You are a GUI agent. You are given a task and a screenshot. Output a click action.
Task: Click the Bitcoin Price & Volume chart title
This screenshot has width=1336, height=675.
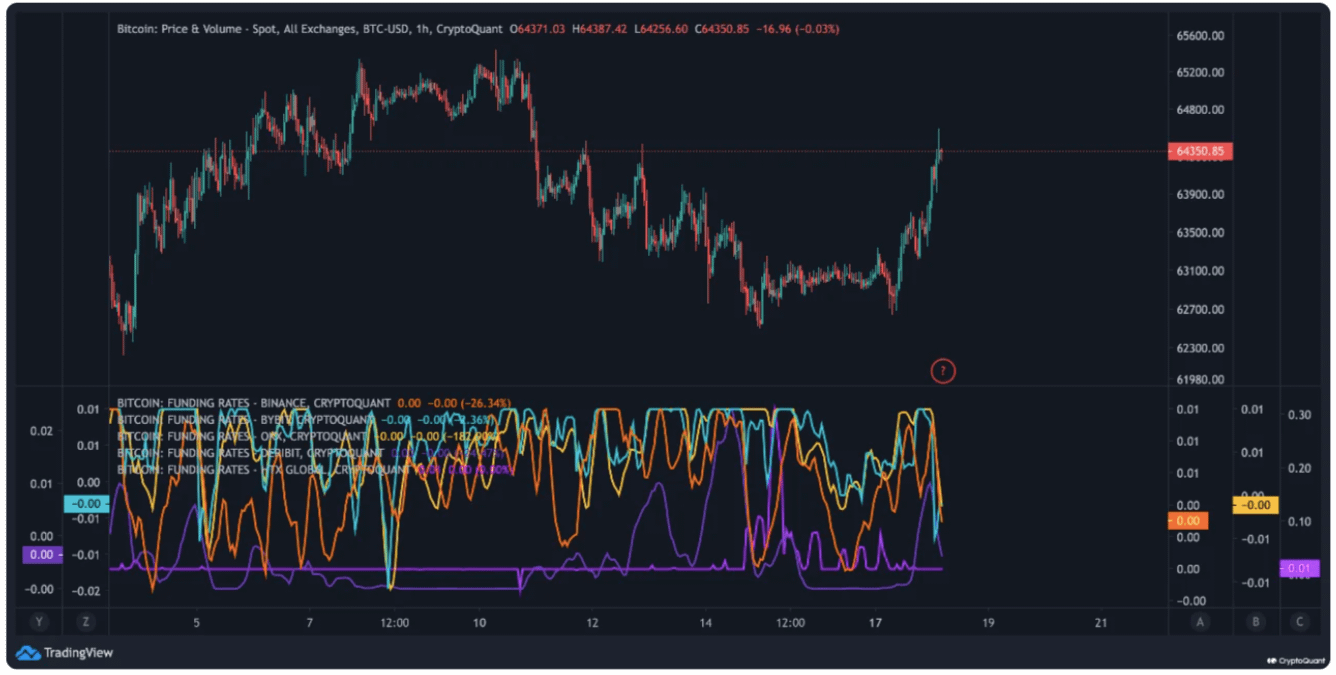[x=309, y=29]
